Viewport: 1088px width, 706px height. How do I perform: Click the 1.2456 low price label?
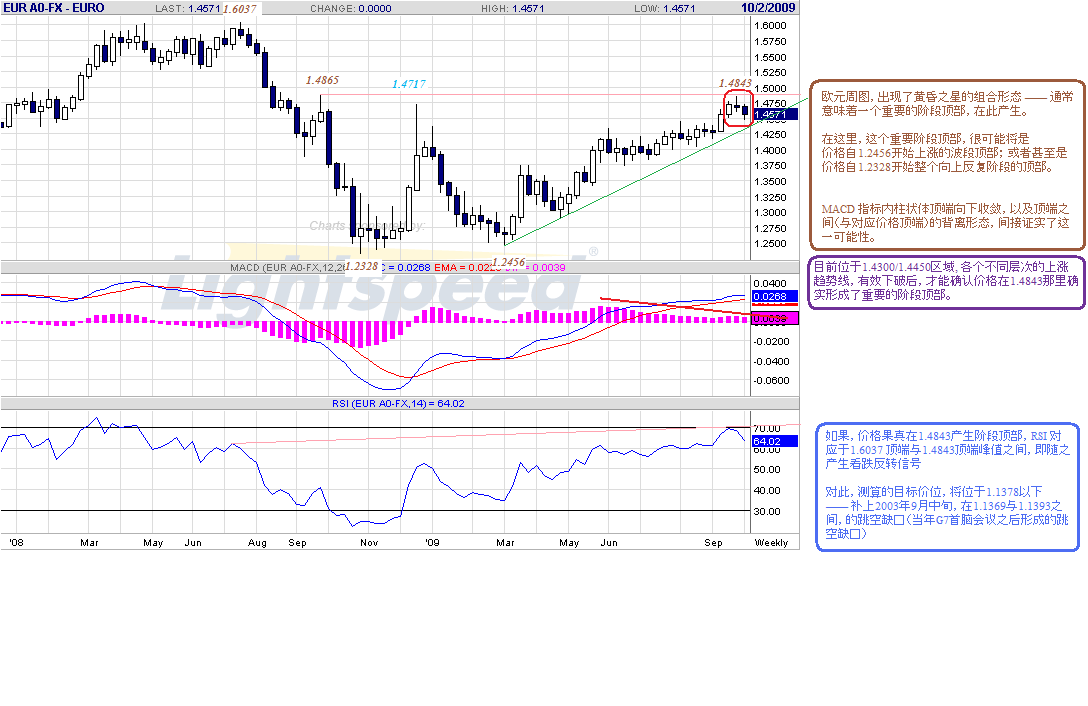point(509,262)
